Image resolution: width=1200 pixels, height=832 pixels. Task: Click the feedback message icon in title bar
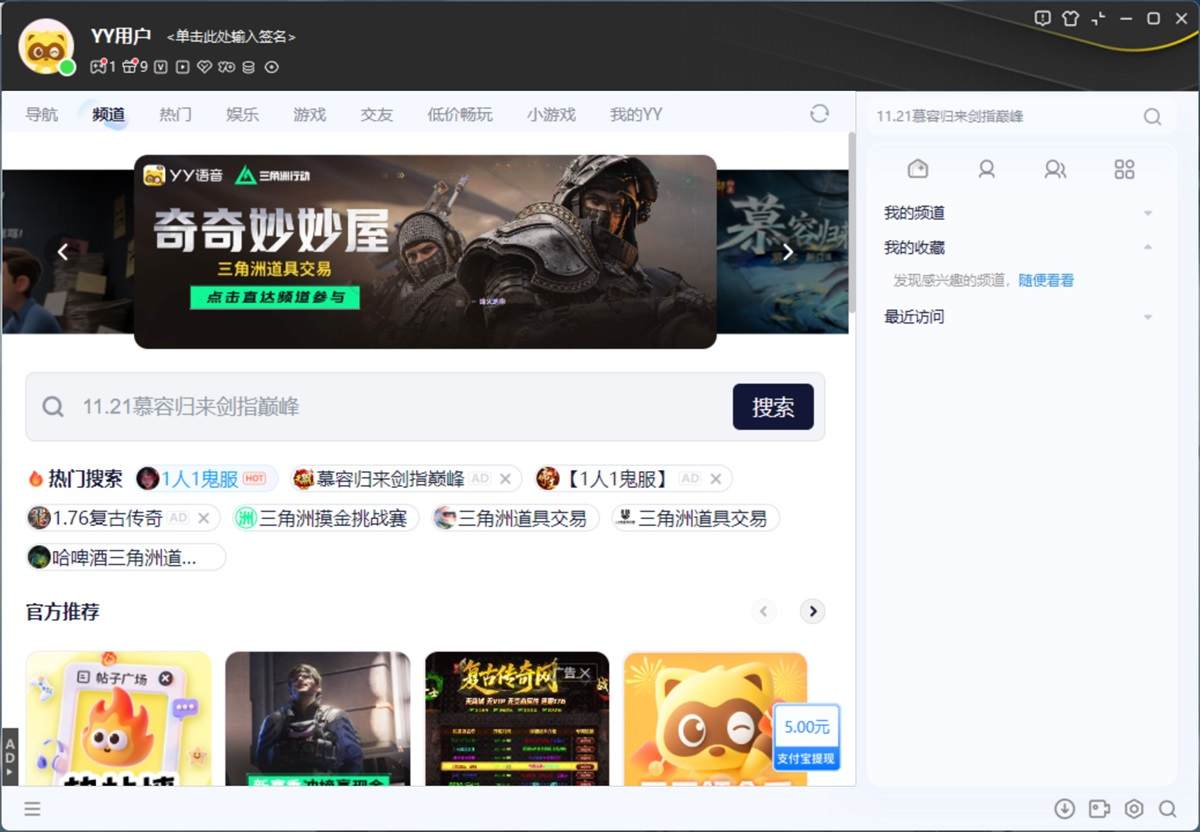pyautogui.click(x=1043, y=18)
